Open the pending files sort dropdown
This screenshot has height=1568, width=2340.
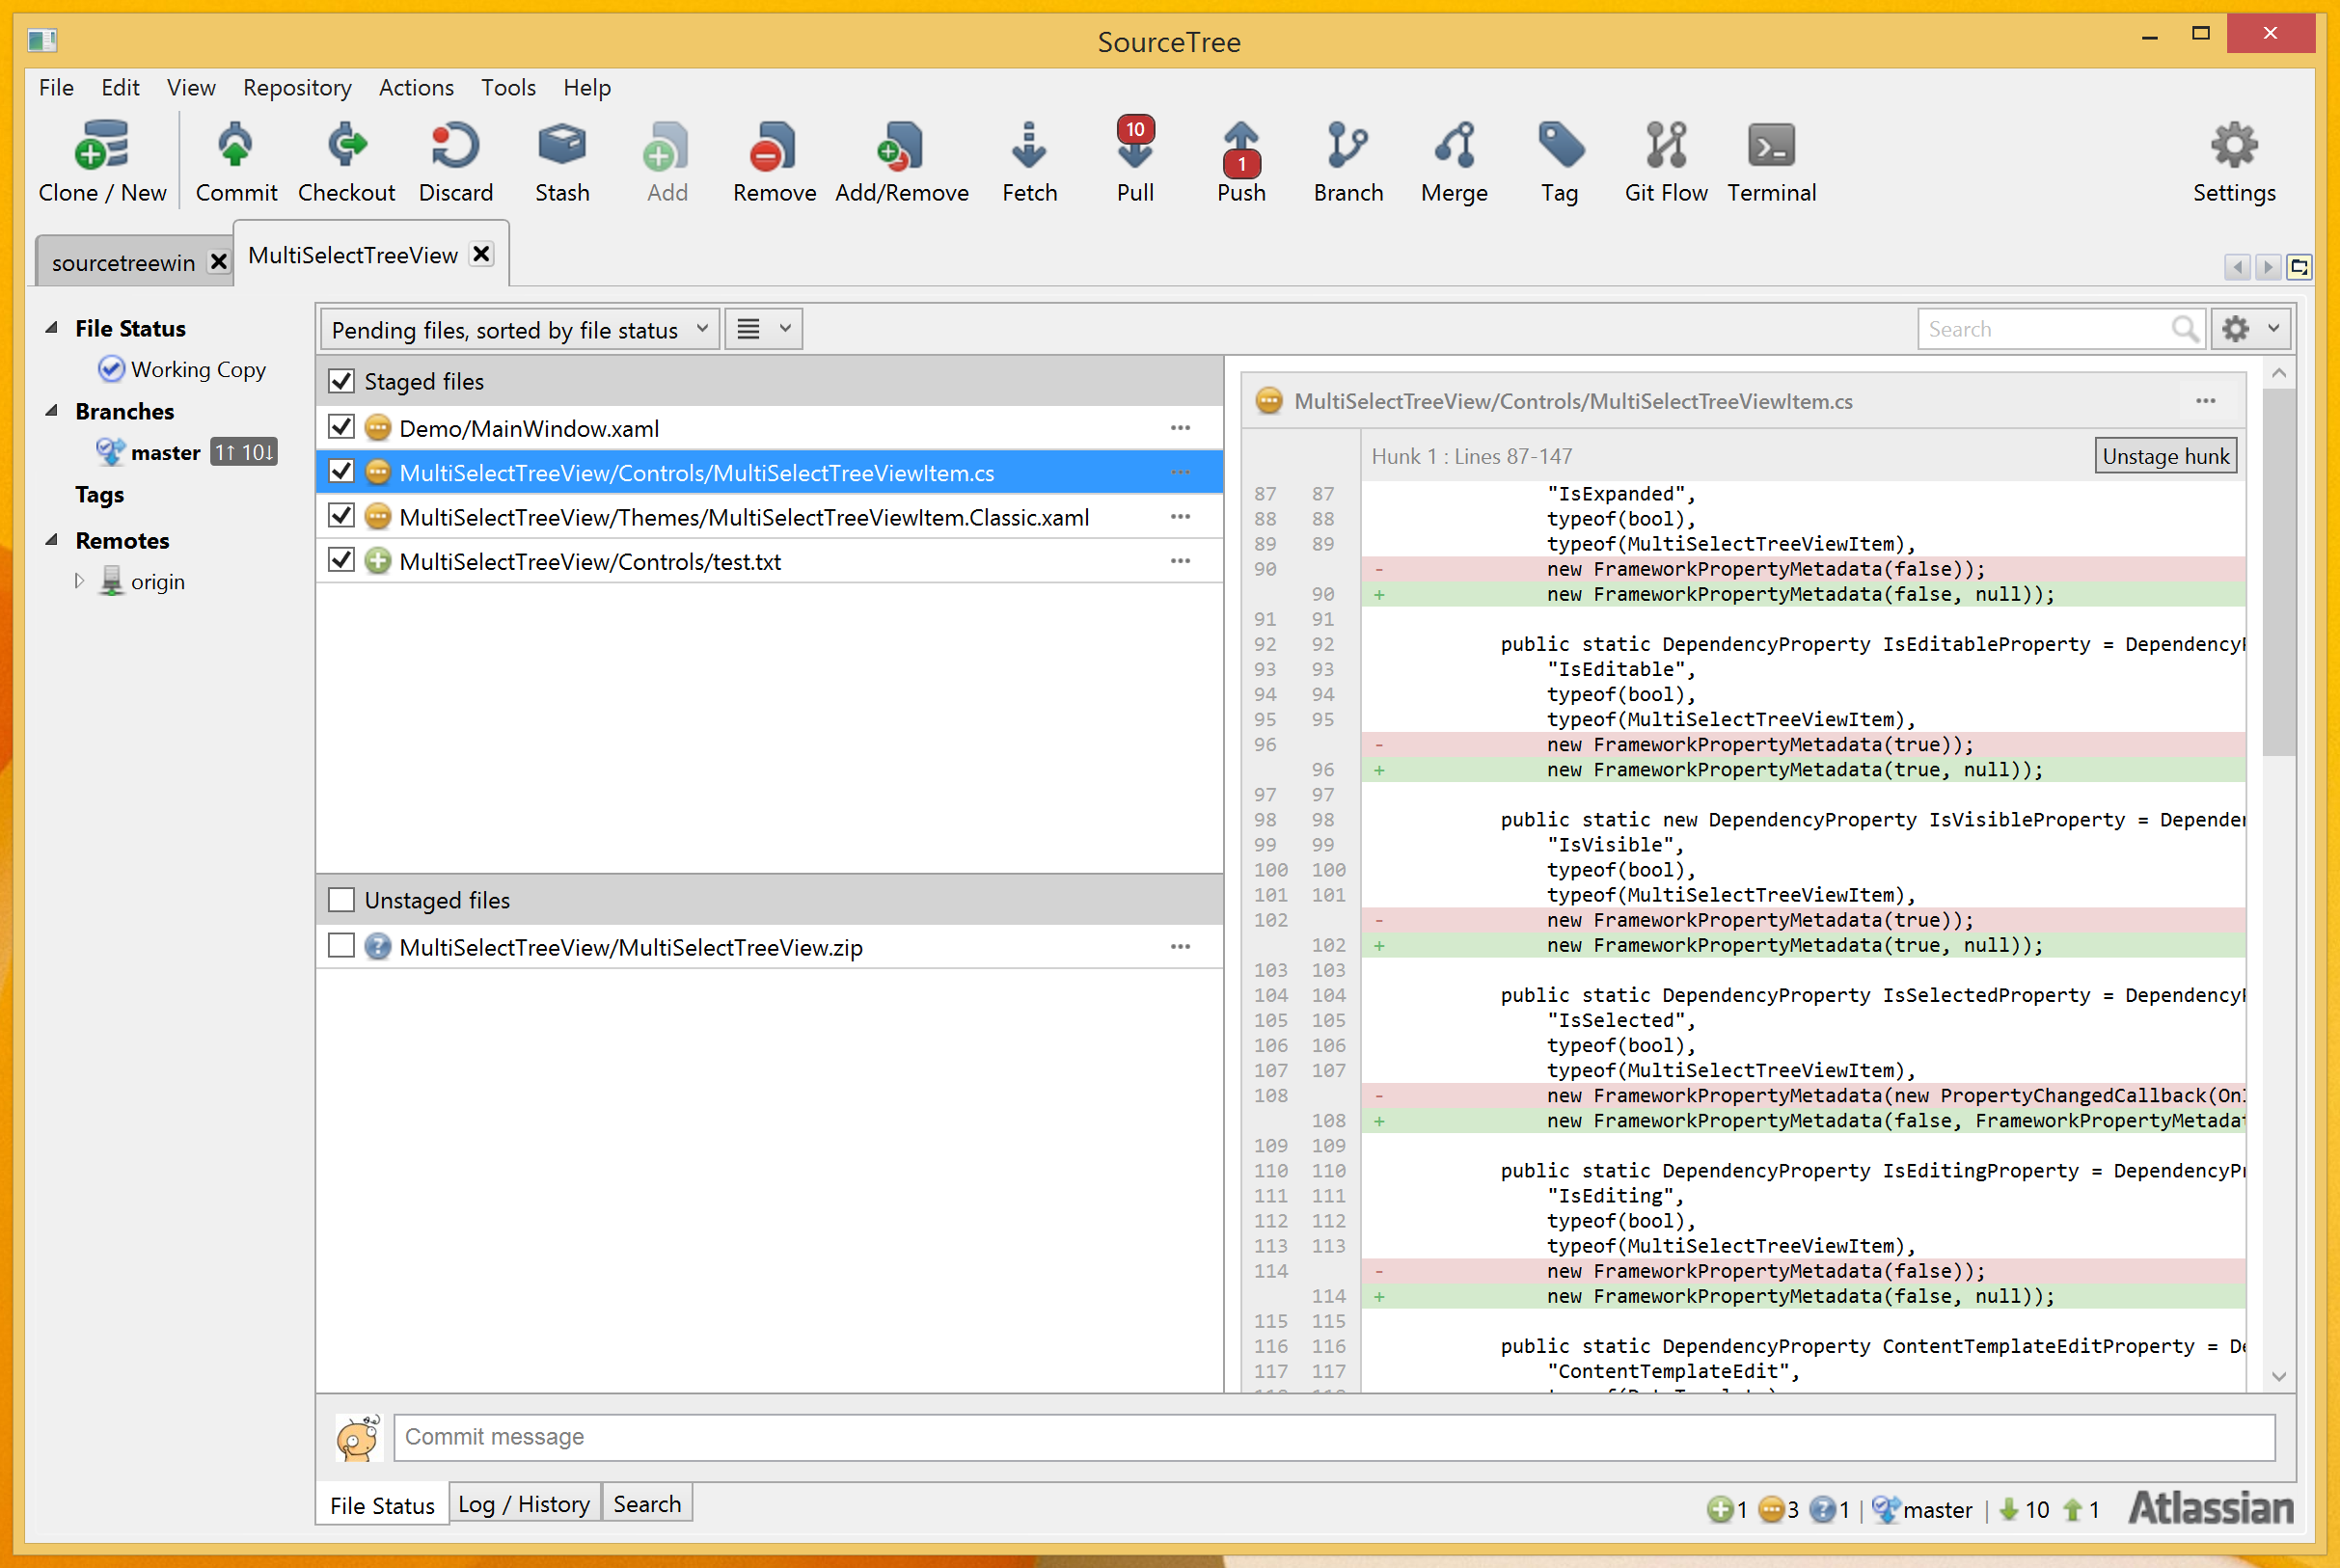pyautogui.click(x=518, y=329)
